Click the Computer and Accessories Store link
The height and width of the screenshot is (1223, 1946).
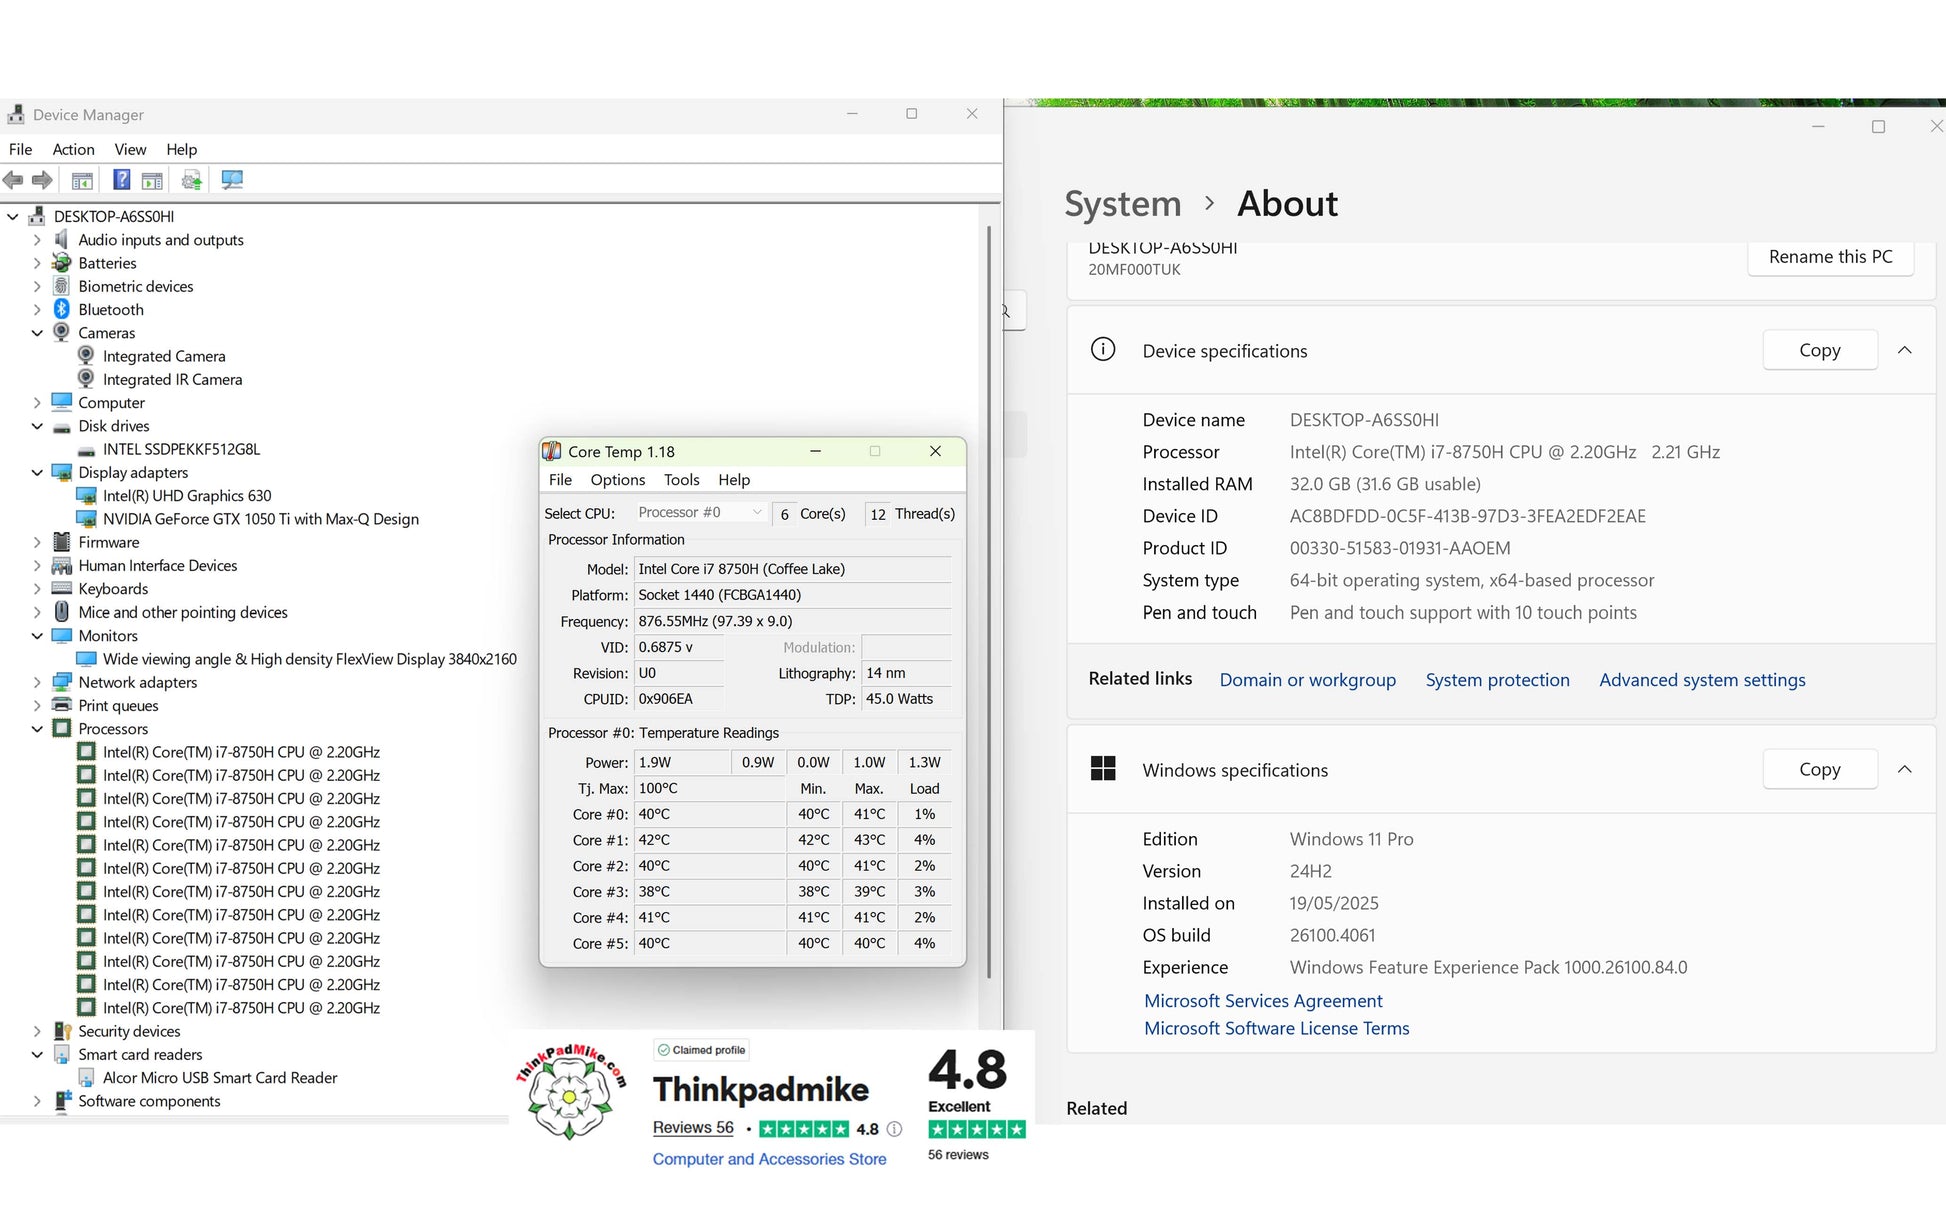769,1159
